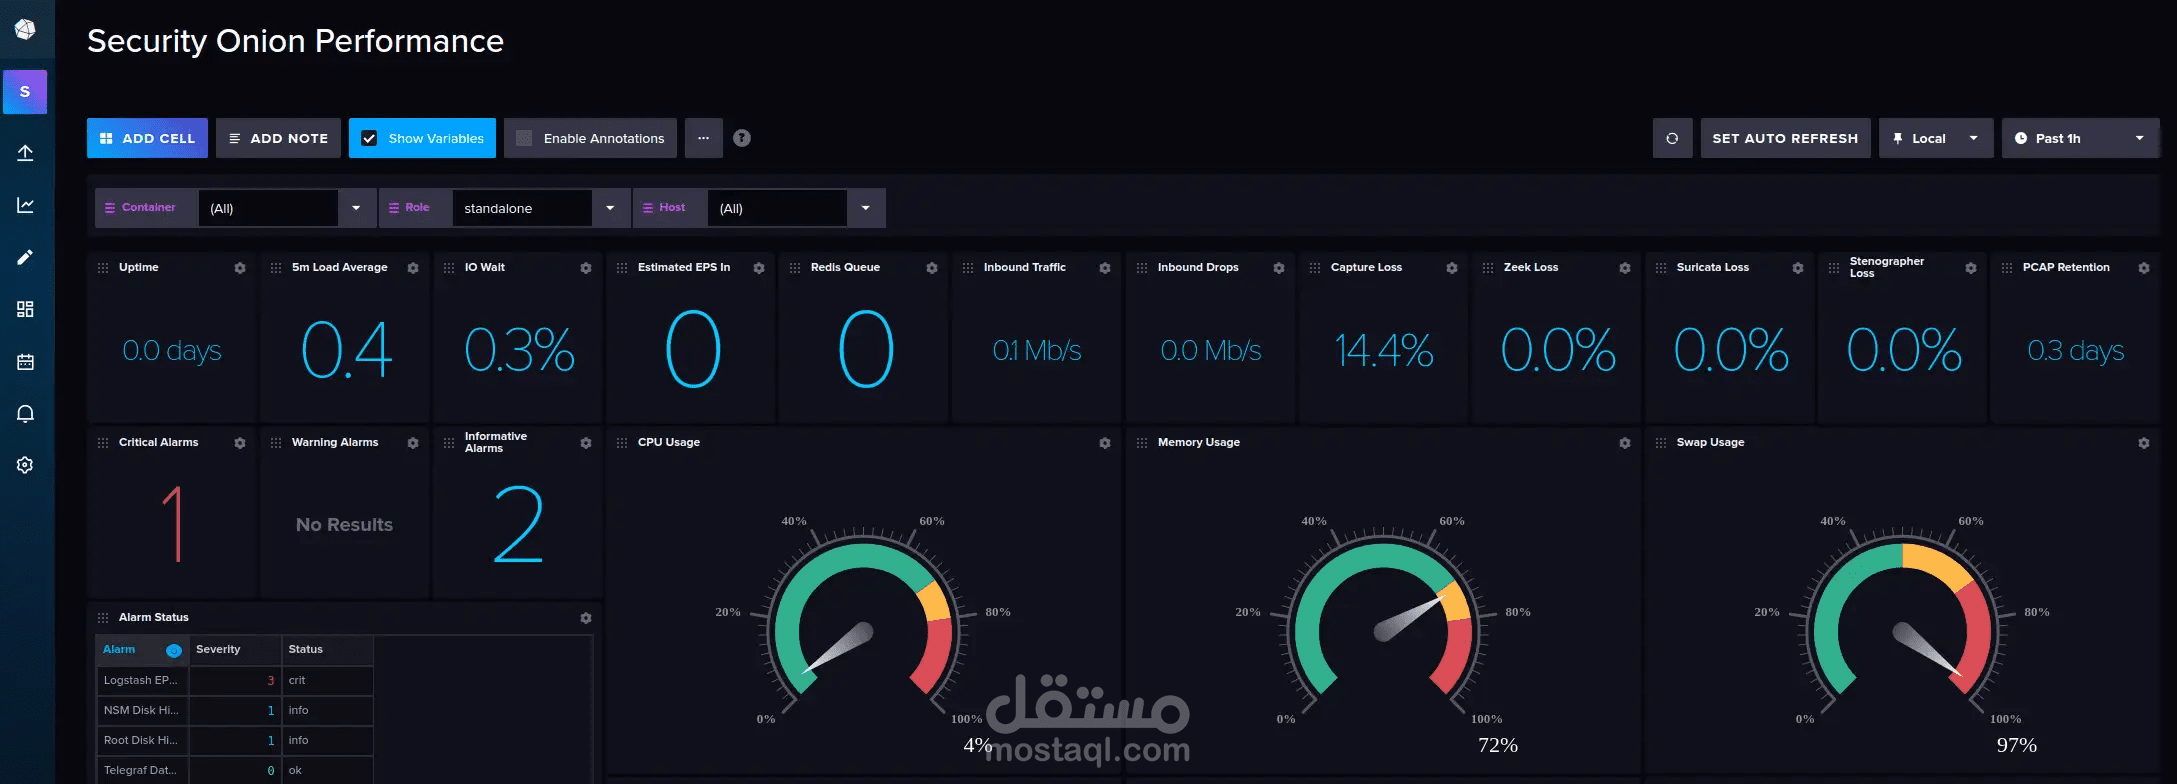Image resolution: width=2177 pixels, height=784 pixels.
Task: Open gear settings on Suricata Loss cell
Action: click(1798, 268)
